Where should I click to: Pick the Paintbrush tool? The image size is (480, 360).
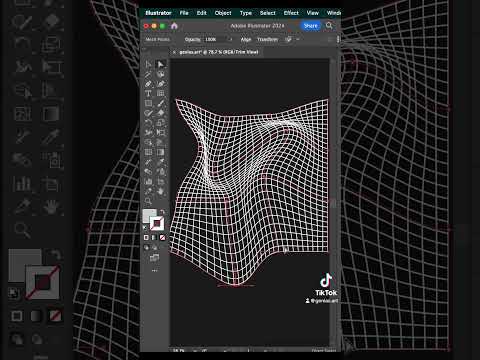click(161, 103)
